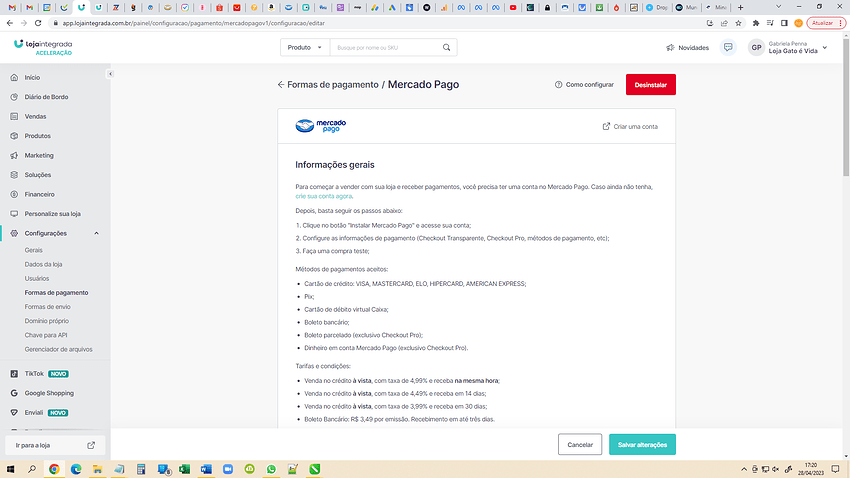
Task: Click the Mercado Pago logo
Action: (x=321, y=126)
